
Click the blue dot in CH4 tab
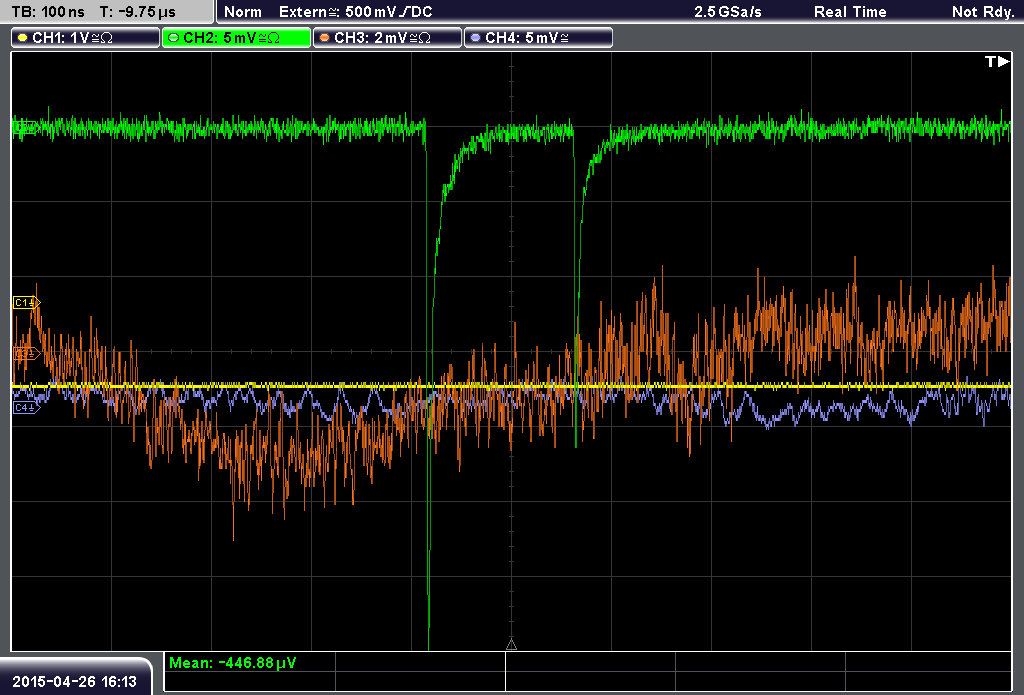[x=475, y=38]
